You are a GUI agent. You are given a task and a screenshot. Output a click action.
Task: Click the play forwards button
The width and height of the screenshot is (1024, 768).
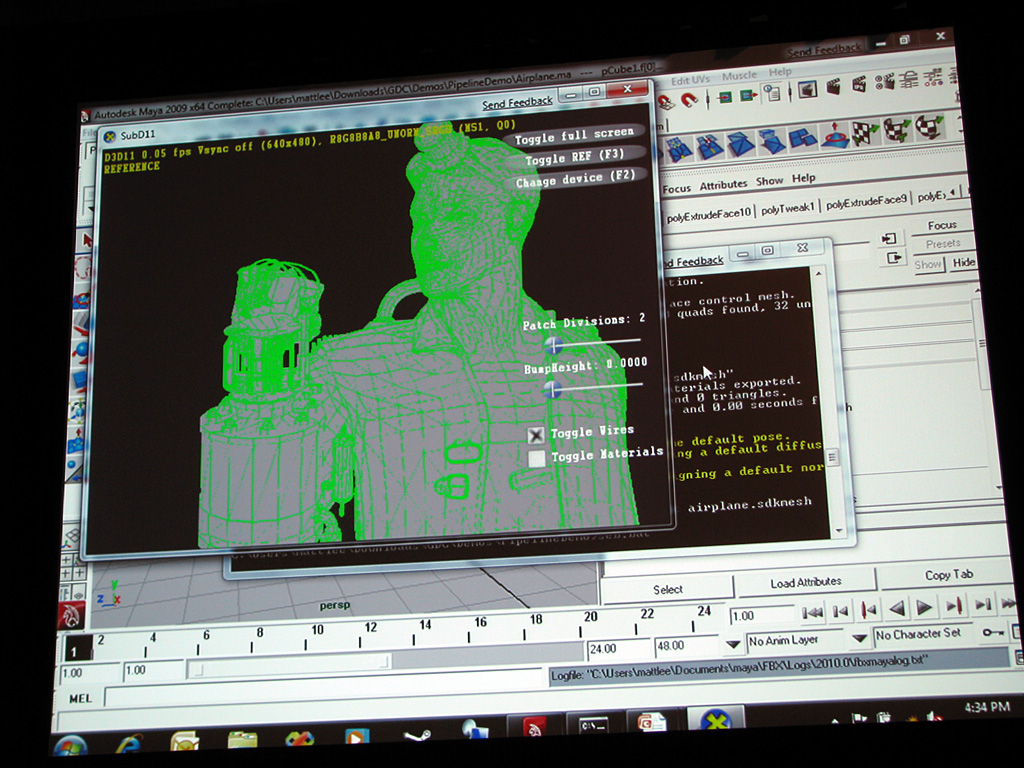pyautogui.click(x=925, y=608)
